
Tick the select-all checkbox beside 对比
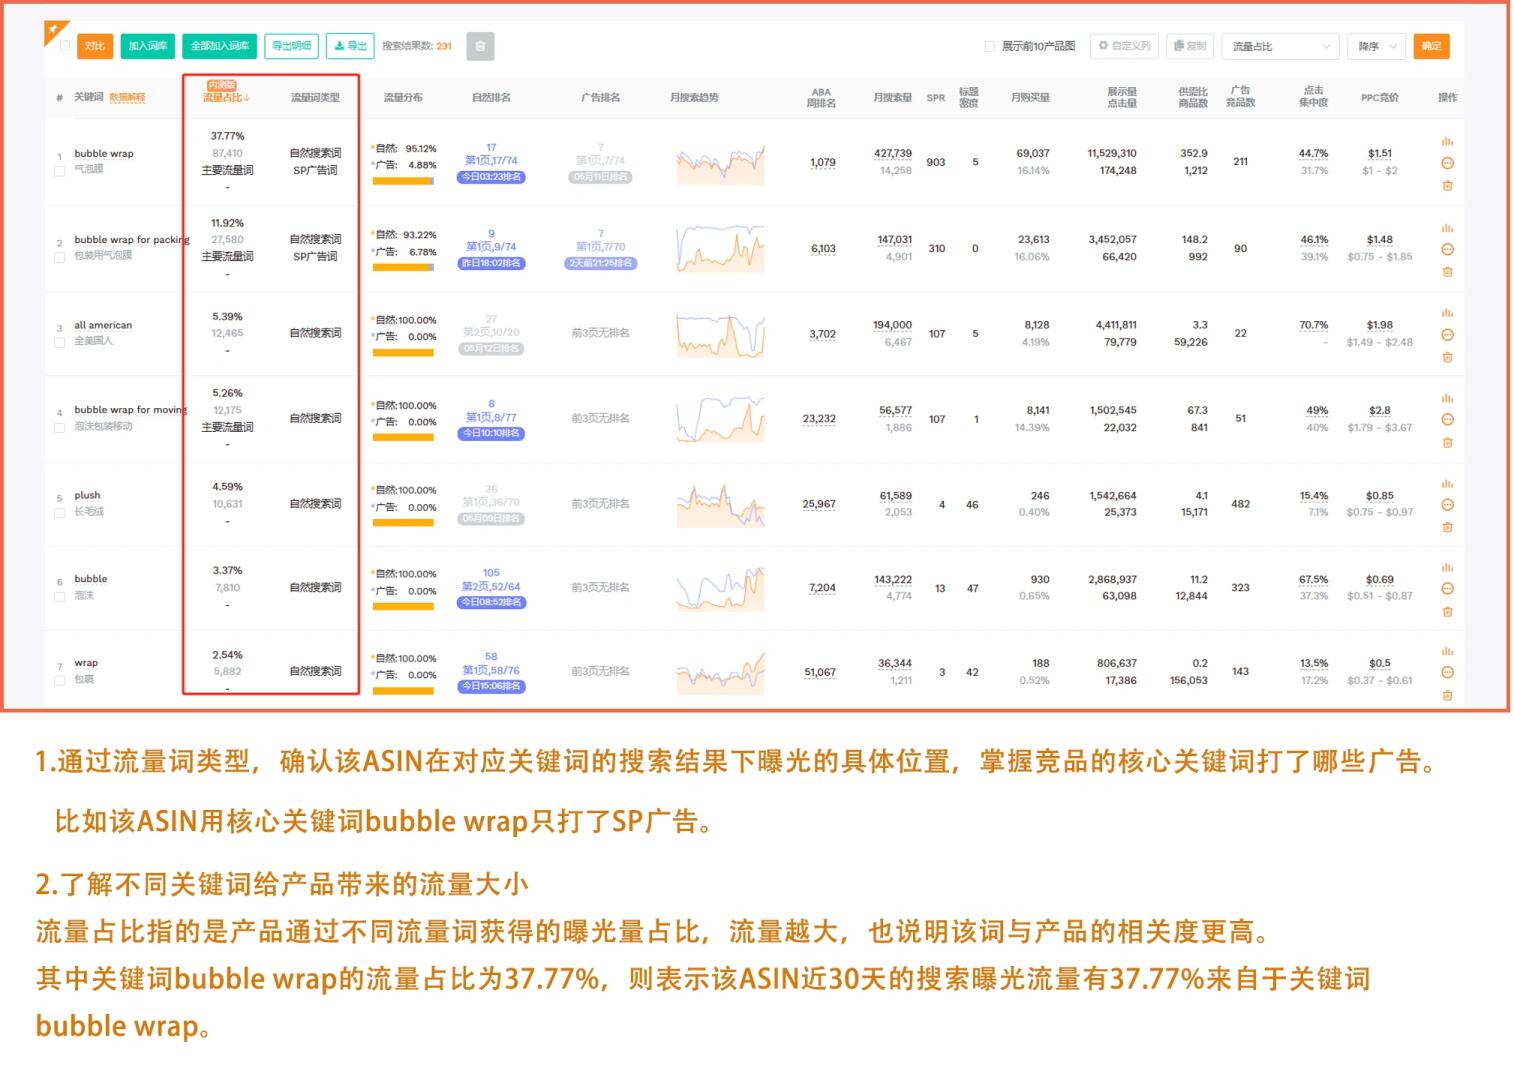point(65,46)
